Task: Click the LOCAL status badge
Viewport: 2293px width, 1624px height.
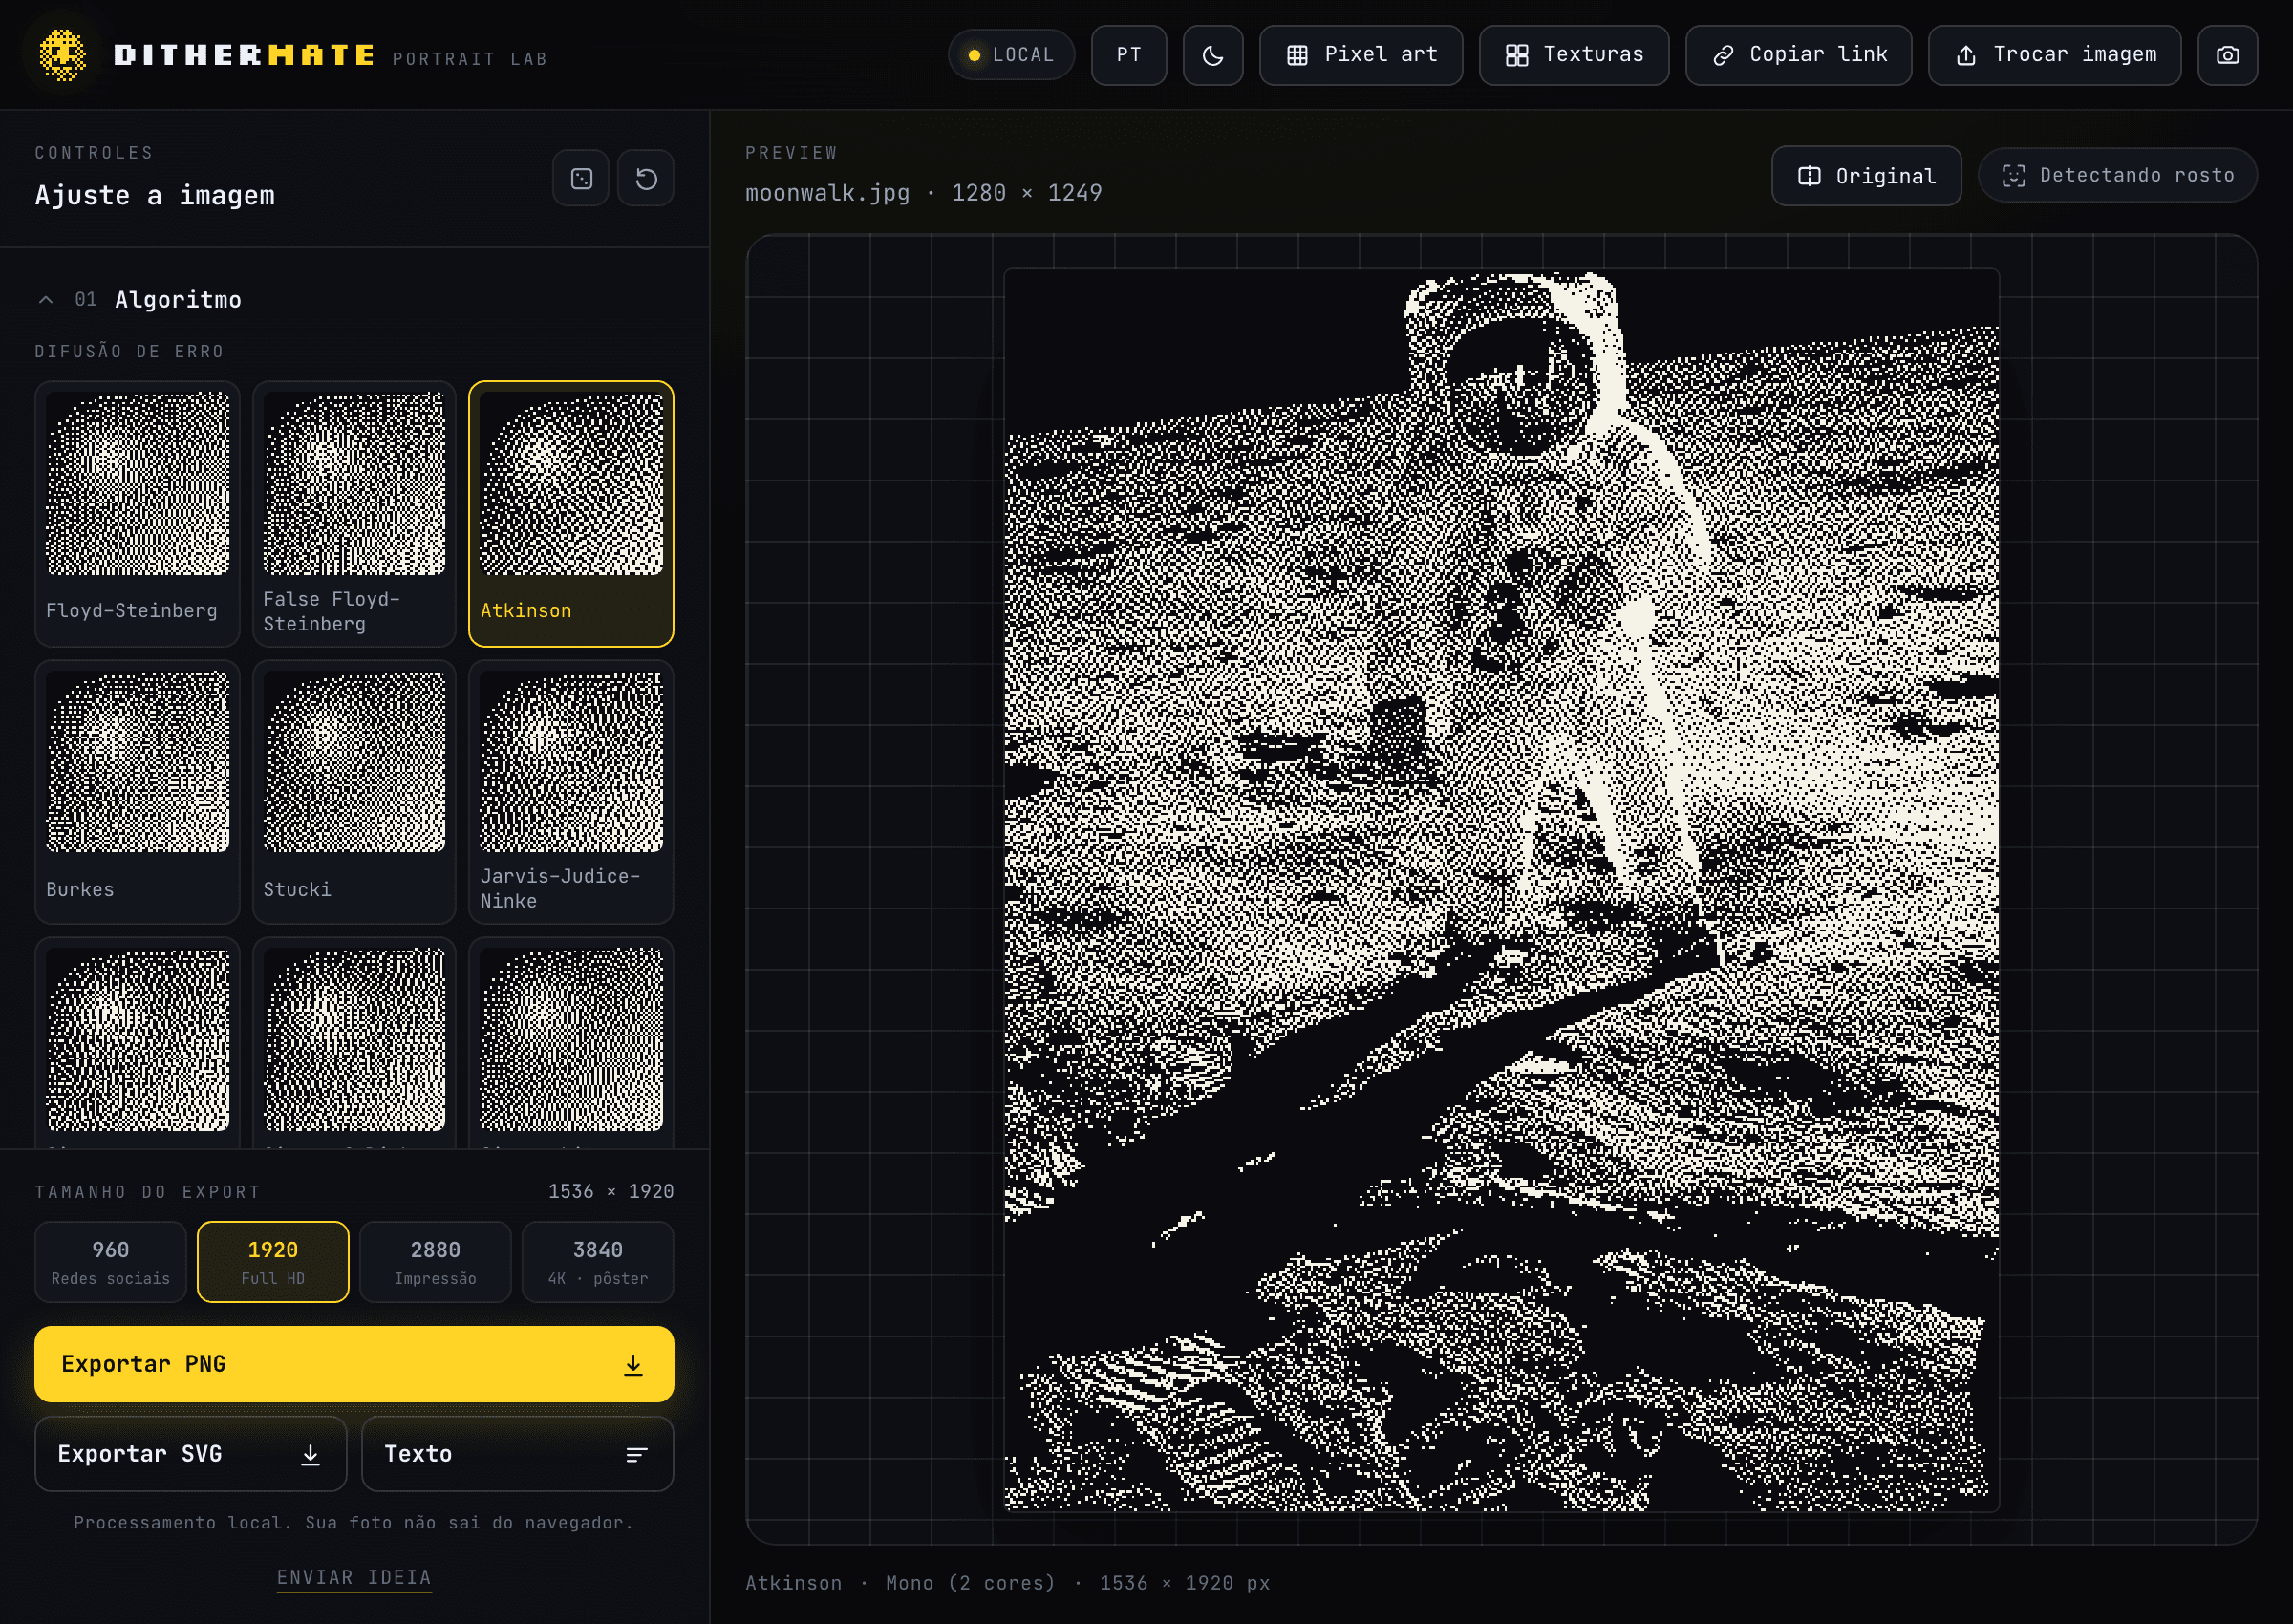Action: (x=1011, y=55)
